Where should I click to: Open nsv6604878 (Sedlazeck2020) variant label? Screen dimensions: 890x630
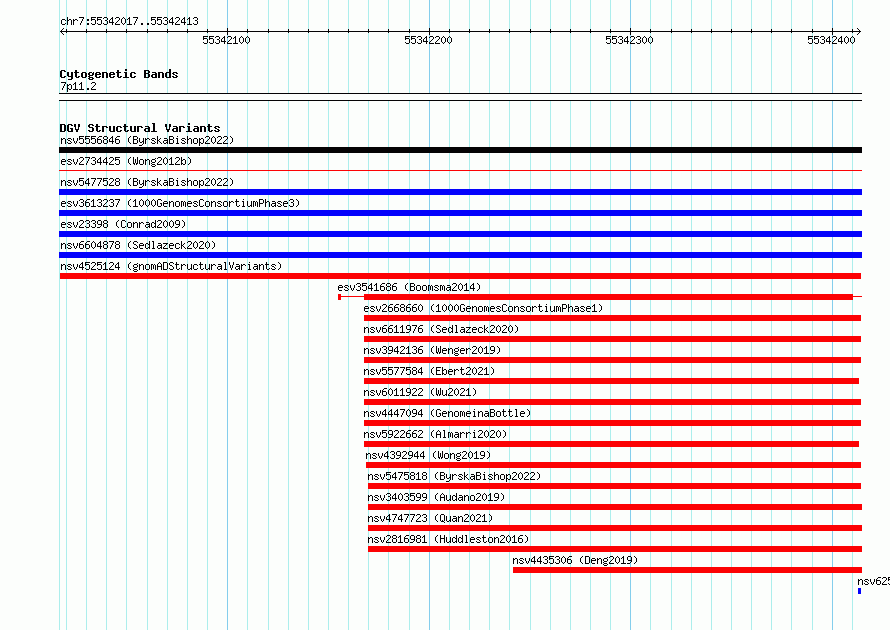[x=138, y=245]
